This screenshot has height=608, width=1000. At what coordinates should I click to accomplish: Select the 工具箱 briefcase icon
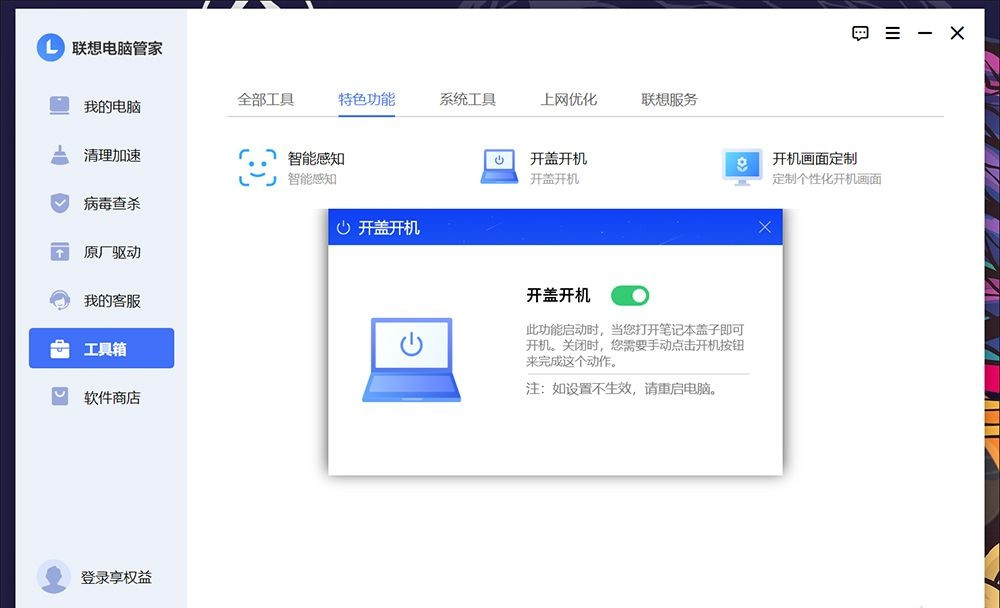coord(59,349)
